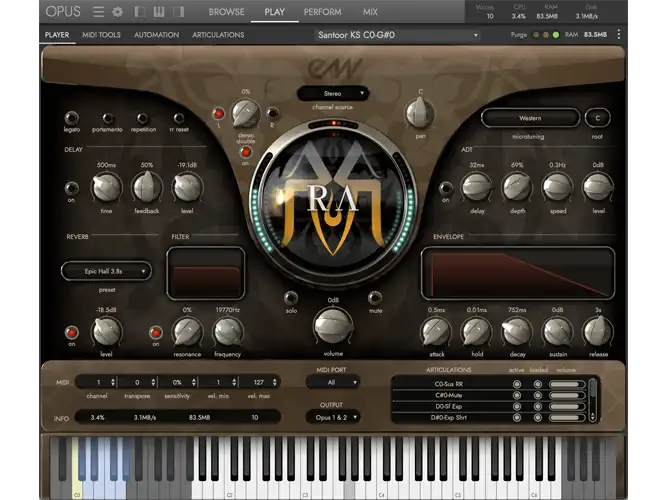Select the C0-Sus RR articulation
The height and width of the screenshot is (500, 667).
click(x=449, y=384)
